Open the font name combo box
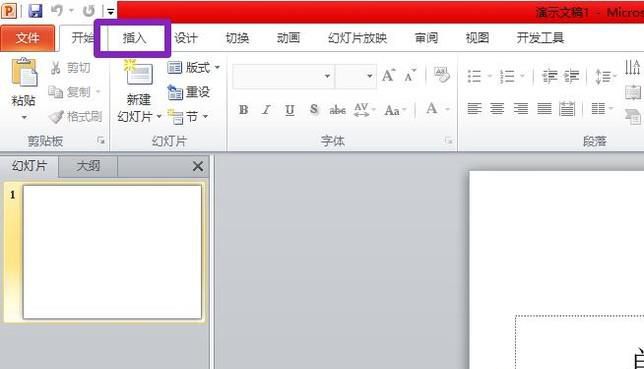Viewport: 644px width, 369px height. pyautogui.click(x=283, y=76)
